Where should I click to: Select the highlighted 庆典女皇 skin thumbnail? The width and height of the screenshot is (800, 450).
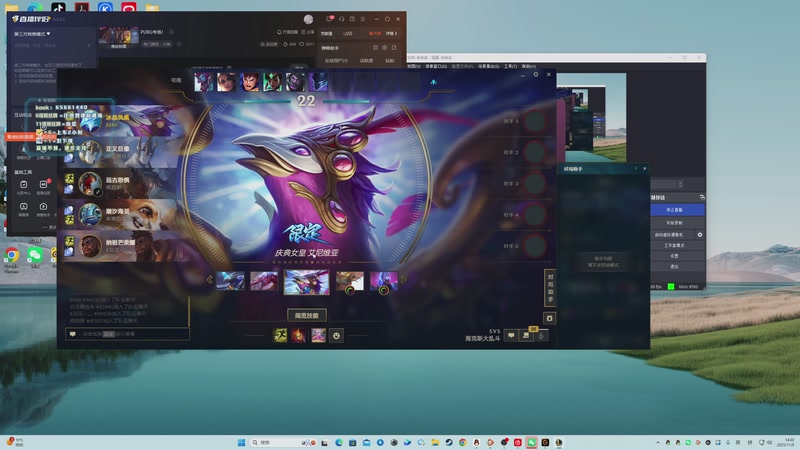coord(306,282)
